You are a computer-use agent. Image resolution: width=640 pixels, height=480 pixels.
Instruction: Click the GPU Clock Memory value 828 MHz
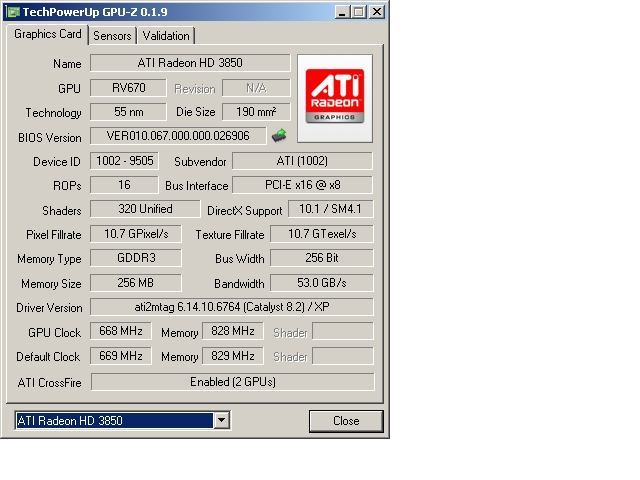(x=233, y=331)
